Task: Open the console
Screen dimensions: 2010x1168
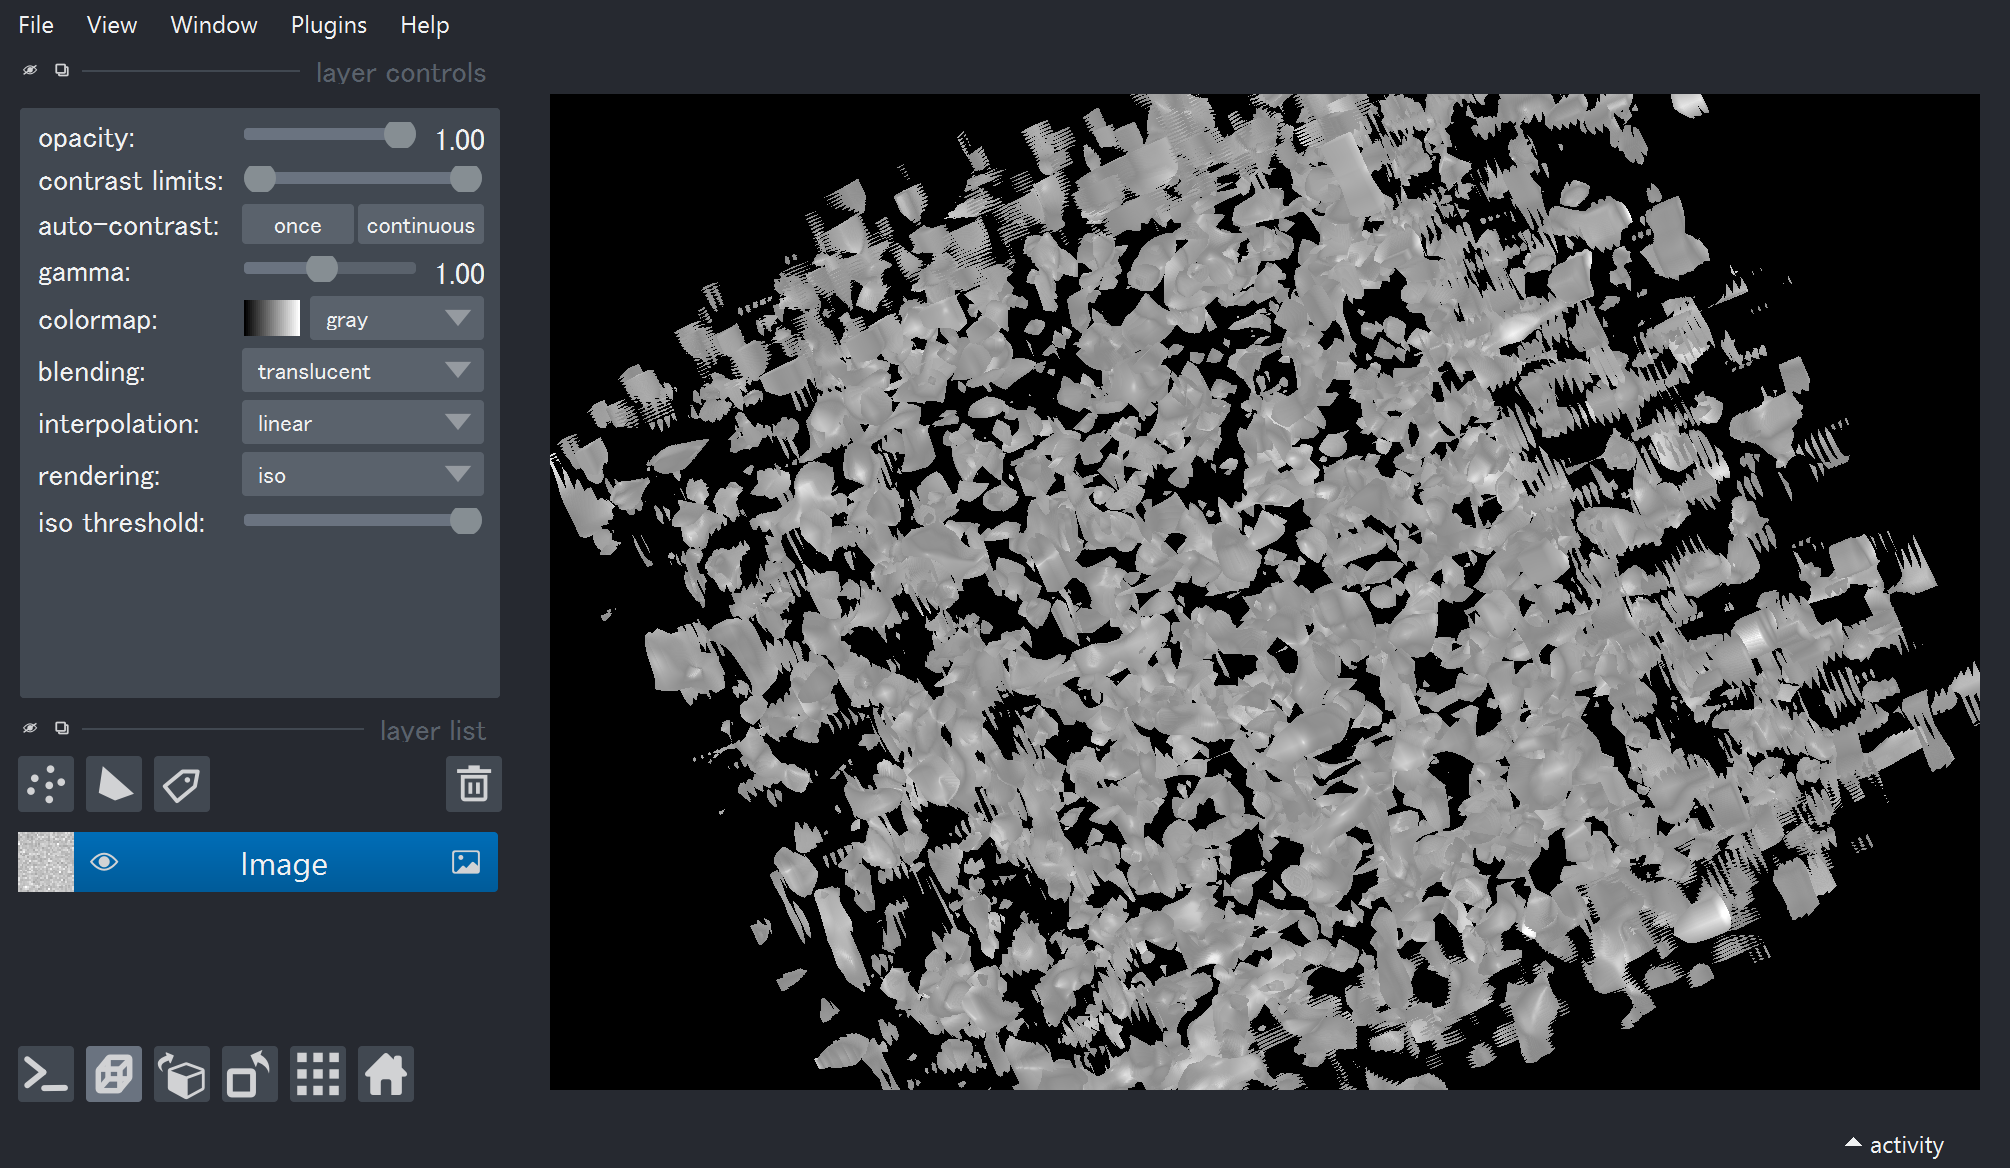Action: coord(46,1075)
